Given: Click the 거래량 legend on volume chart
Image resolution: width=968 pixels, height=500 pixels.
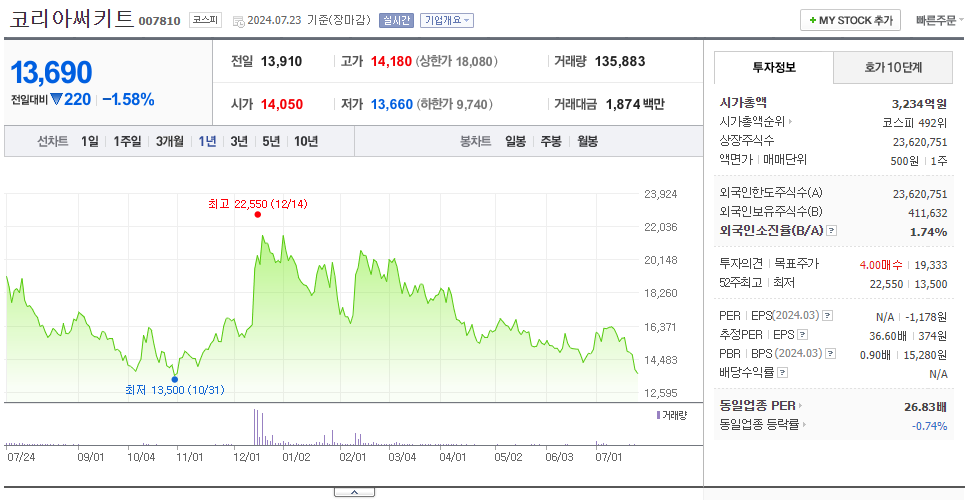Looking at the screenshot, I should click(x=670, y=415).
